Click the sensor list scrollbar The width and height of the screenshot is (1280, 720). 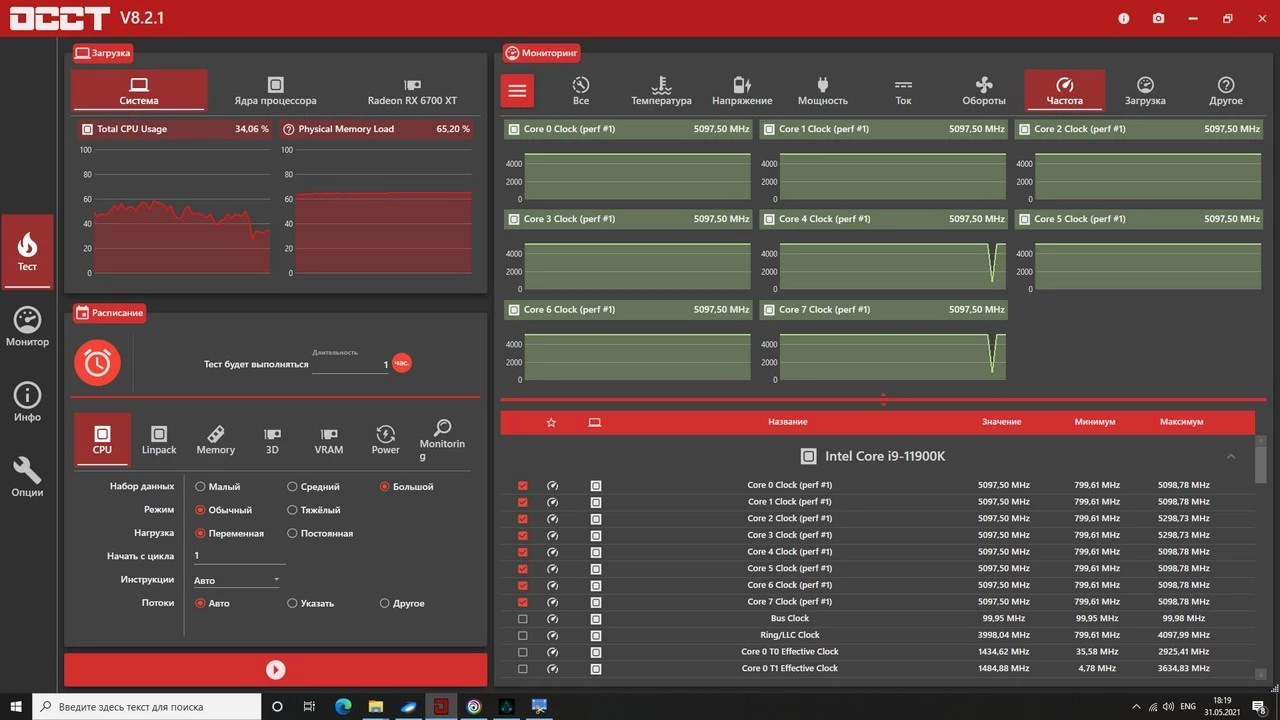click(x=1261, y=463)
